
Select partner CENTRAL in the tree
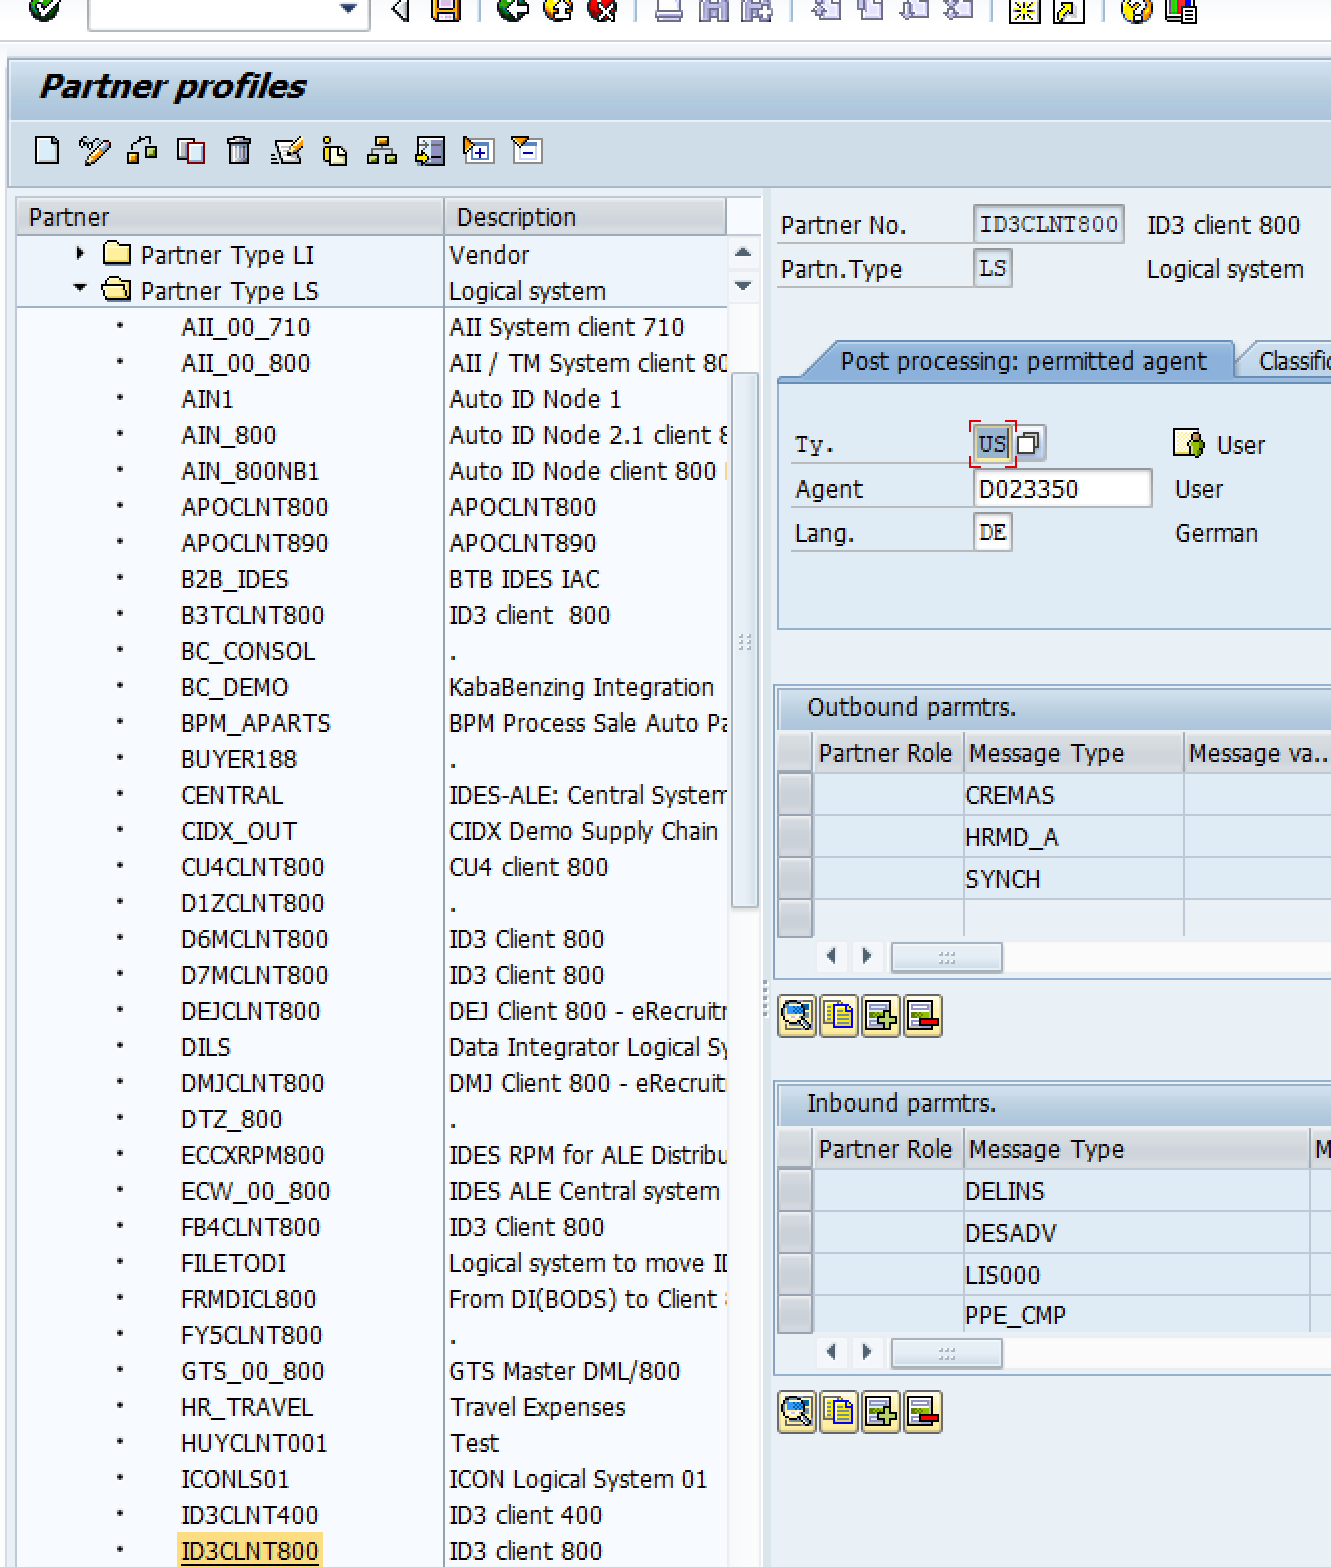point(232,795)
